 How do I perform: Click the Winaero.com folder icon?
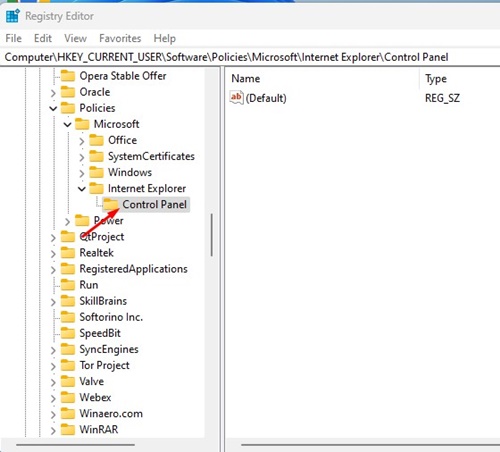(x=68, y=413)
